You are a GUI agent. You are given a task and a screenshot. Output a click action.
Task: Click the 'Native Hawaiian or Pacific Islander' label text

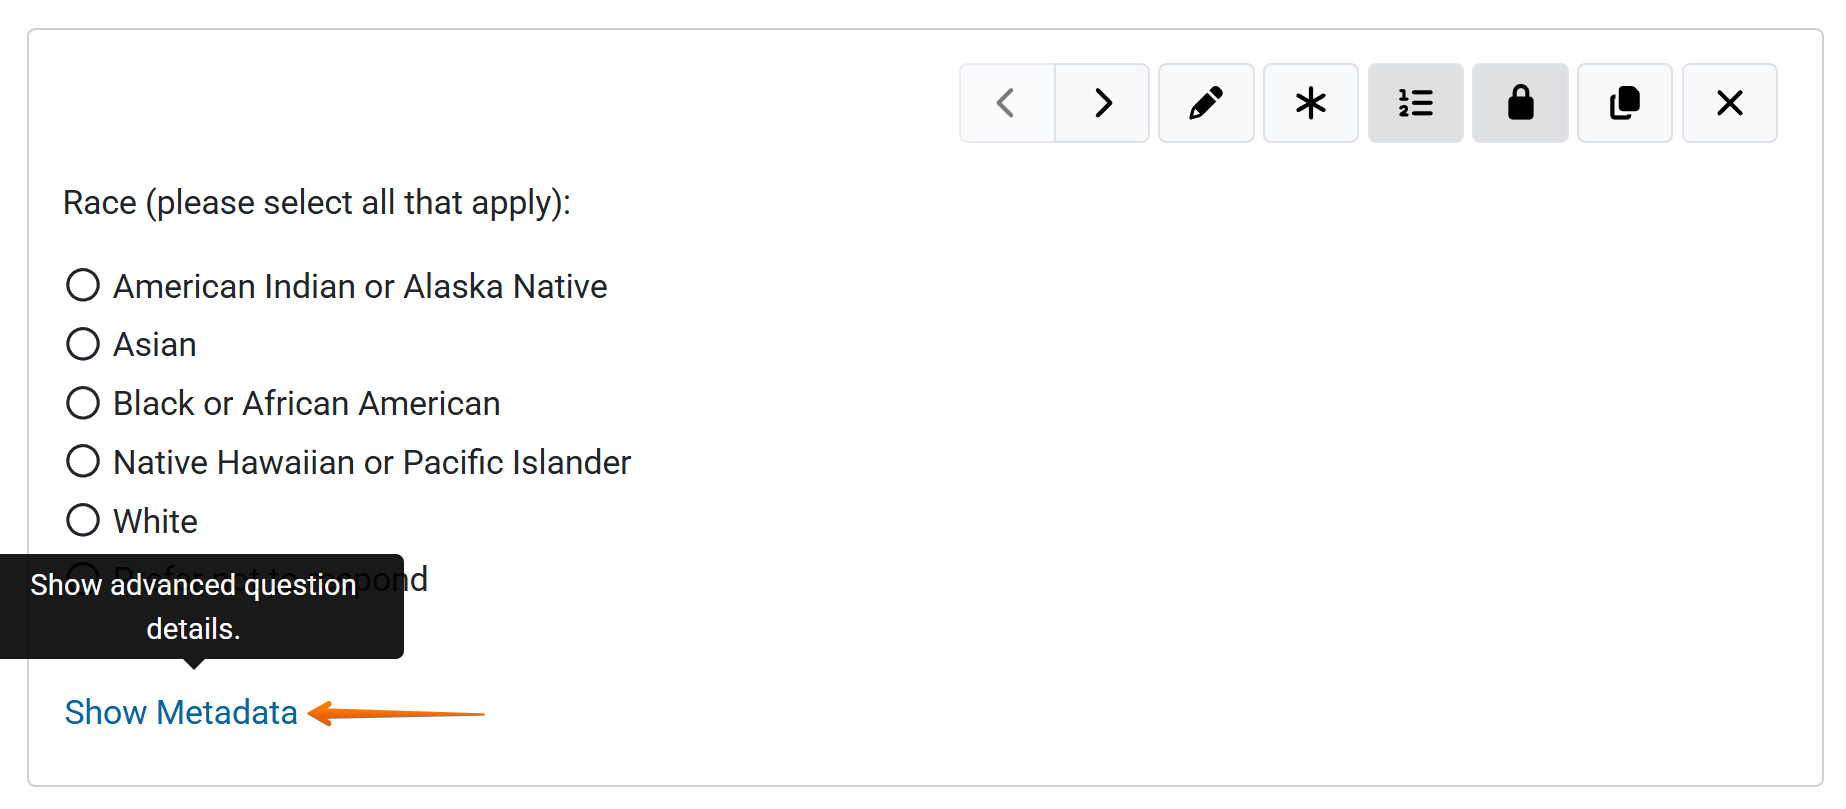pos(372,462)
